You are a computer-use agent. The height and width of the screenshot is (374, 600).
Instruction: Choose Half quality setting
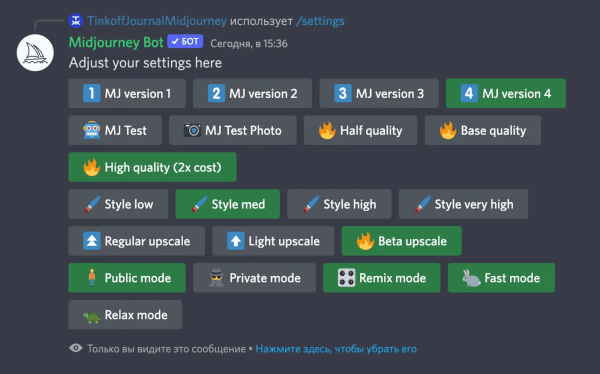[360, 130]
